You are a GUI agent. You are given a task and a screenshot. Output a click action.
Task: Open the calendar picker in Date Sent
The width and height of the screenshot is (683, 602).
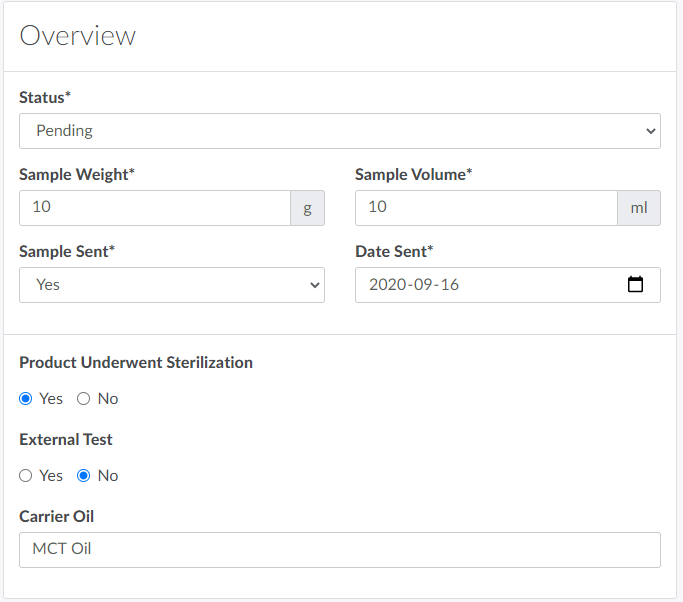(x=635, y=285)
